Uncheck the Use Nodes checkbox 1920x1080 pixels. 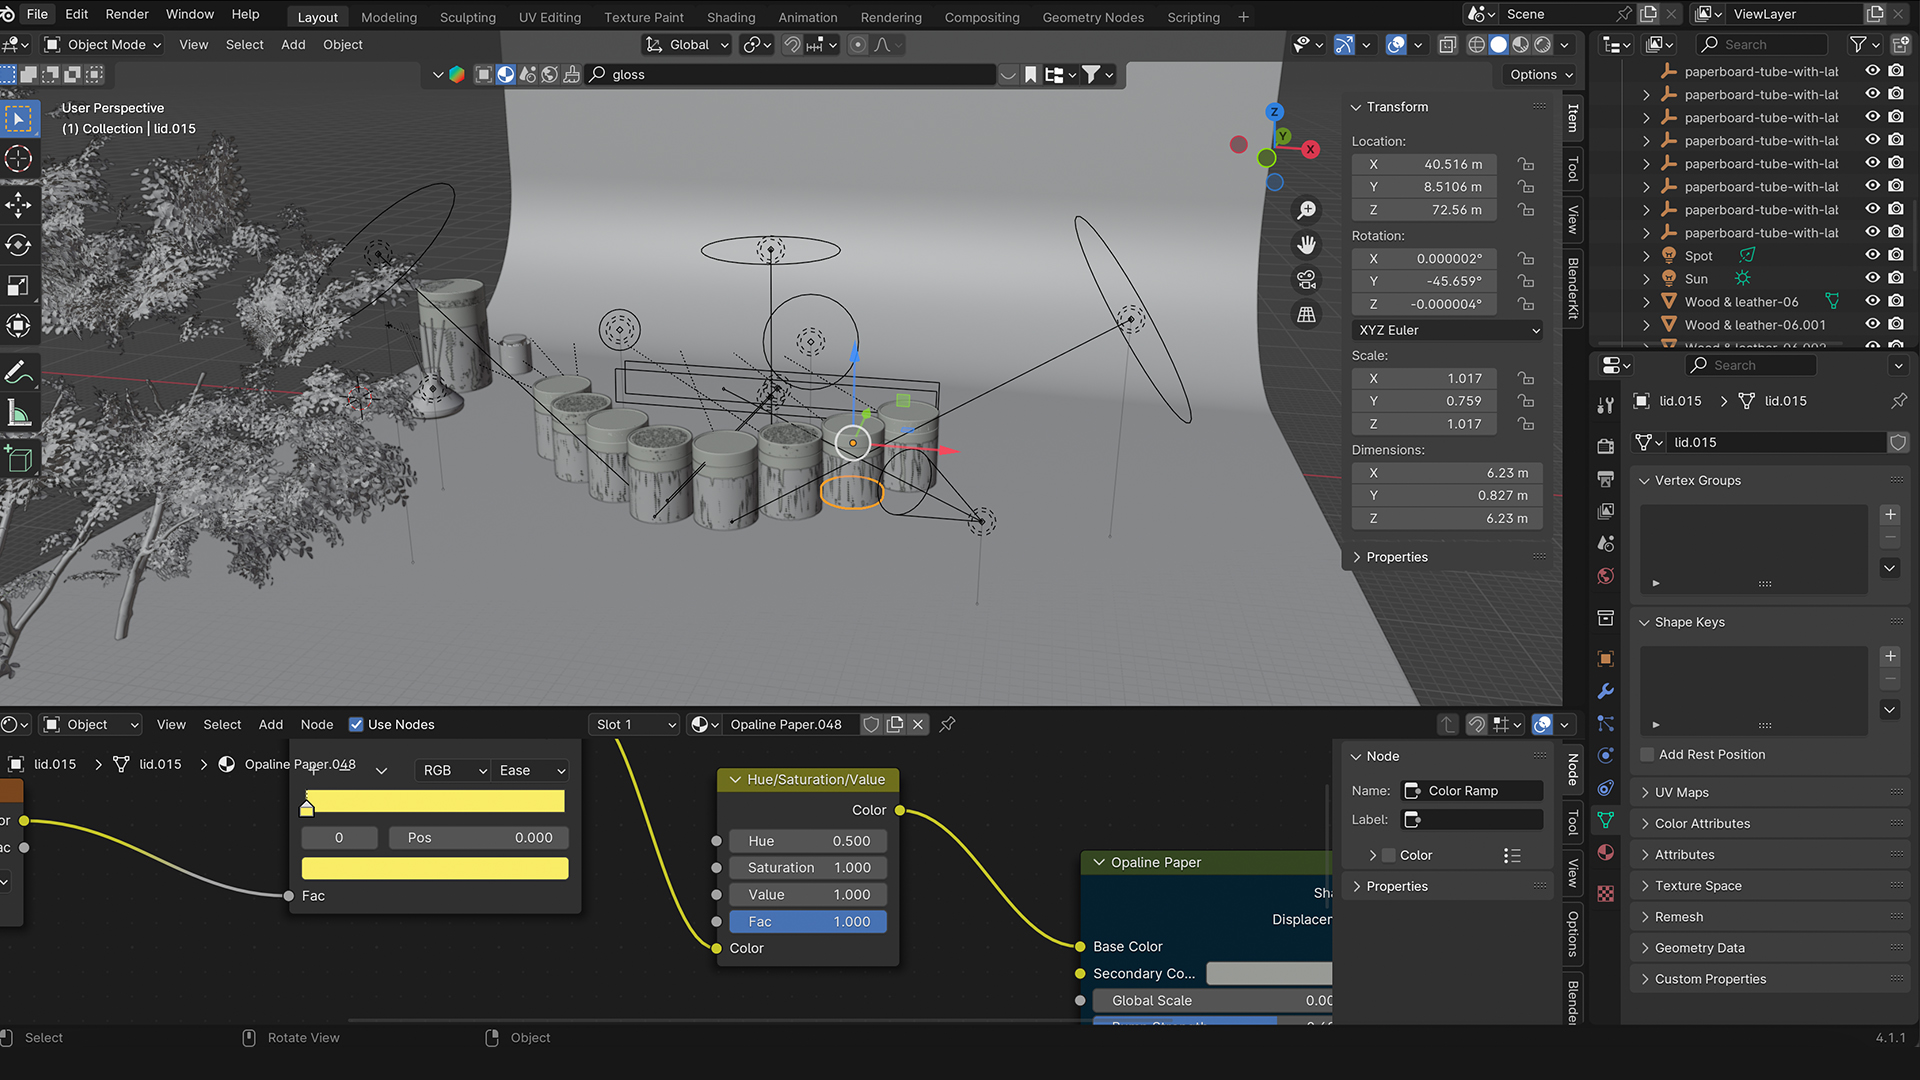[356, 724]
